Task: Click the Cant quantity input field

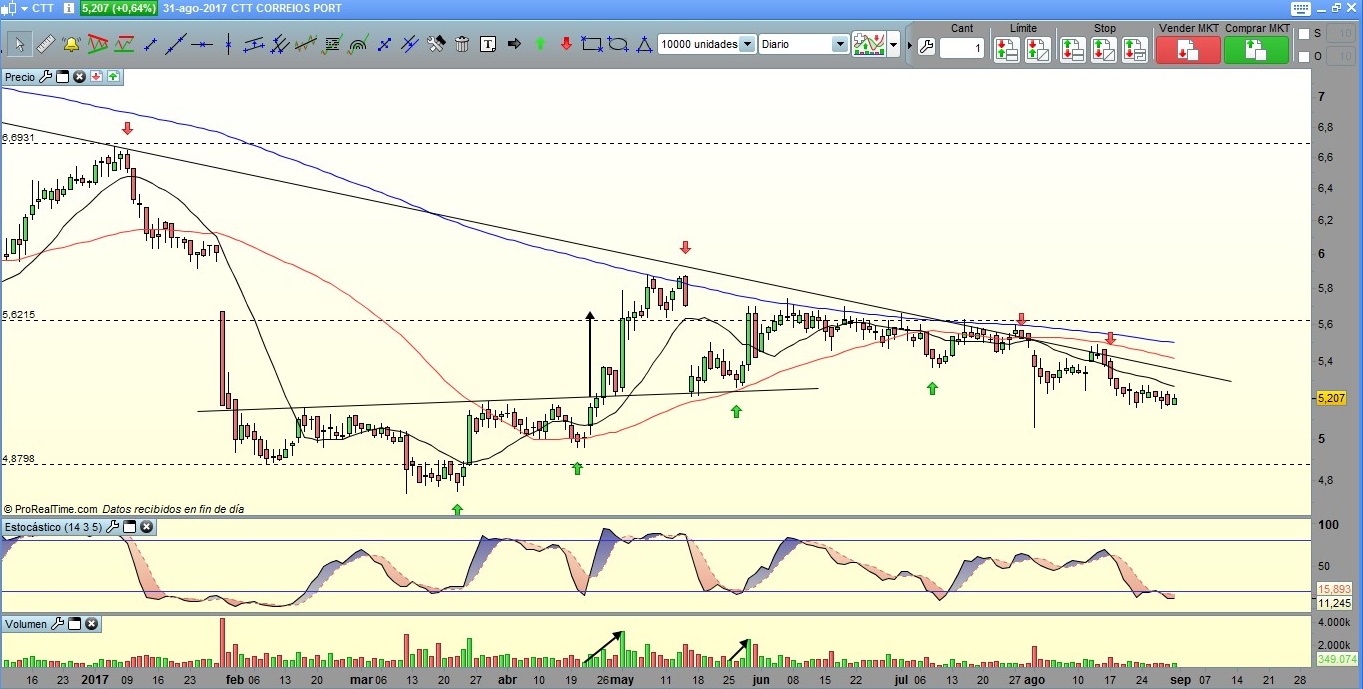Action: tap(962, 48)
